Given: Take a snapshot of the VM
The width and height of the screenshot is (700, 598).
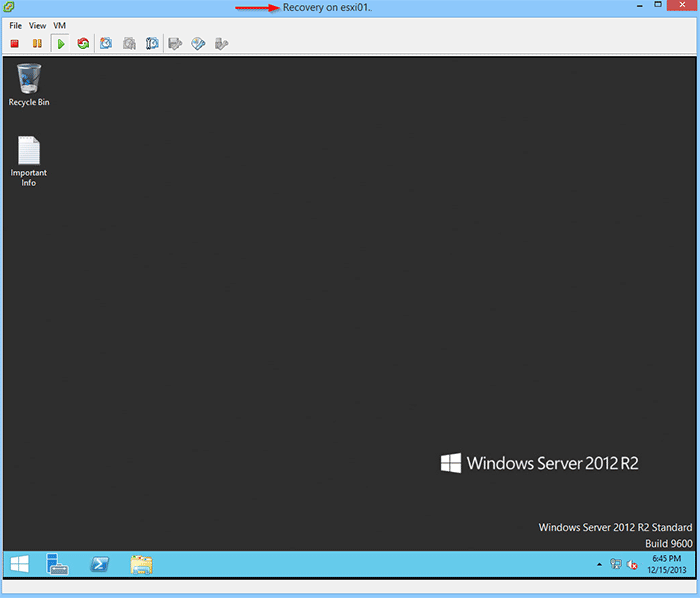Looking at the screenshot, I should (x=106, y=43).
